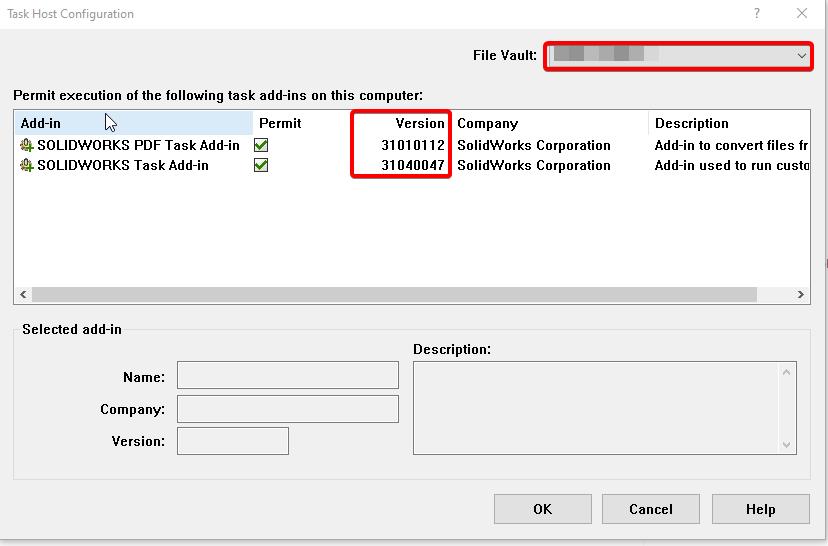Click into the Company field
Screen dimensions: 828x546
click(288, 409)
